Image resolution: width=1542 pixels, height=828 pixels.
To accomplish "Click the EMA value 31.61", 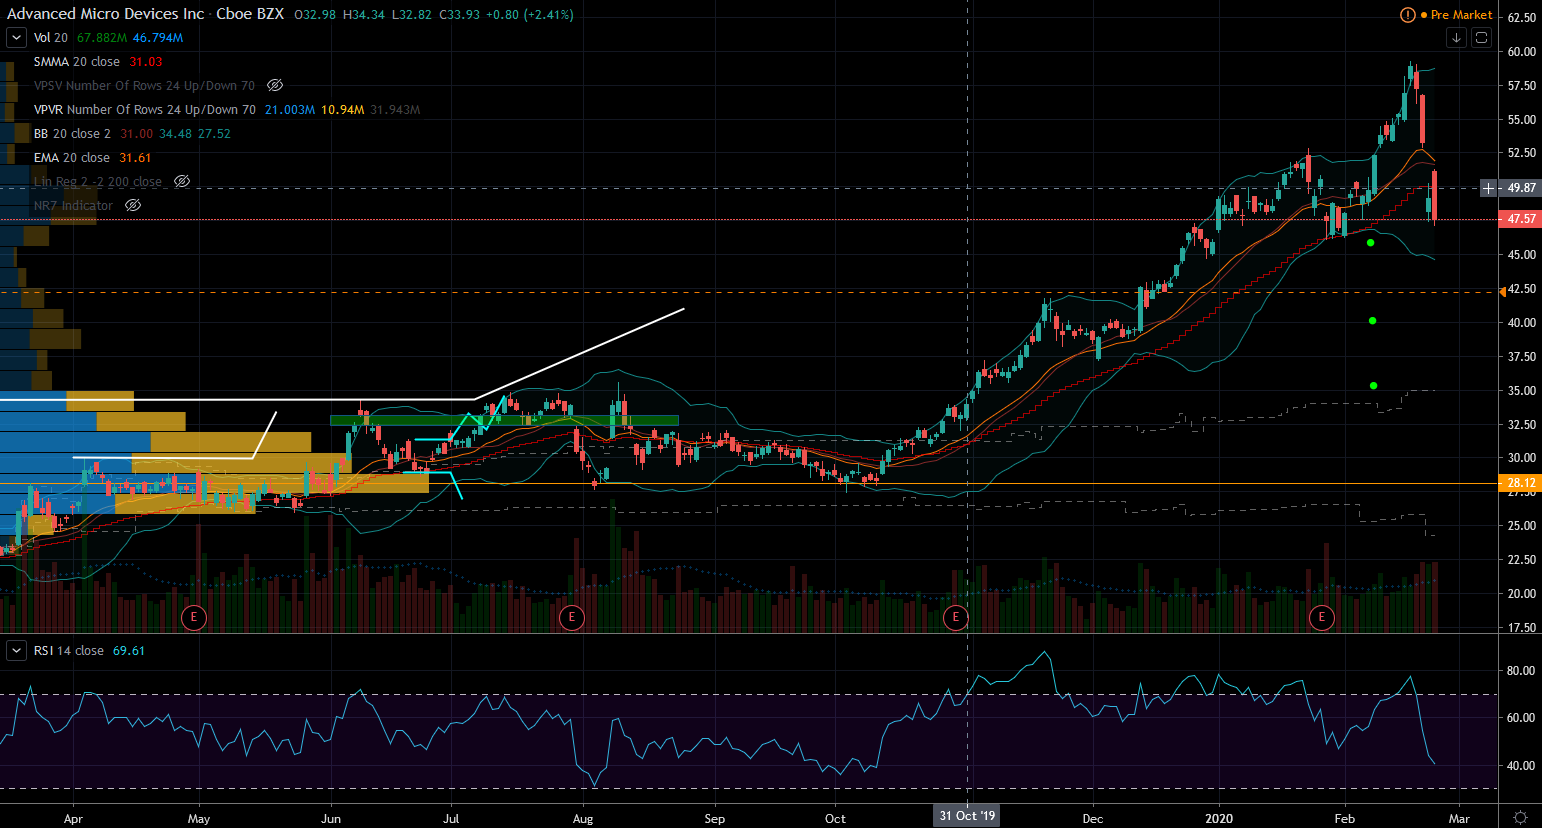I will tap(135, 158).
